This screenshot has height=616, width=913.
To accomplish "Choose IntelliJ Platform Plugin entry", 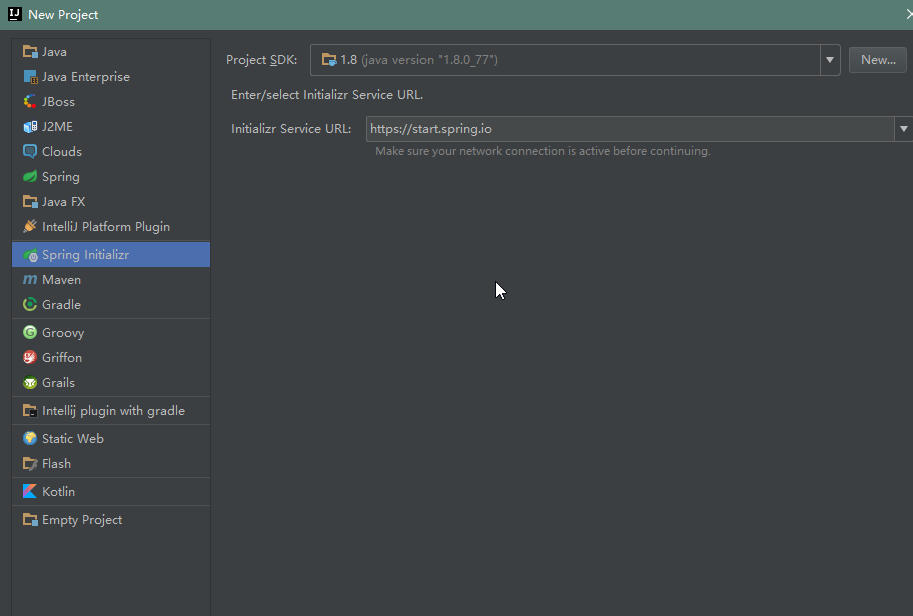I will 105,227.
